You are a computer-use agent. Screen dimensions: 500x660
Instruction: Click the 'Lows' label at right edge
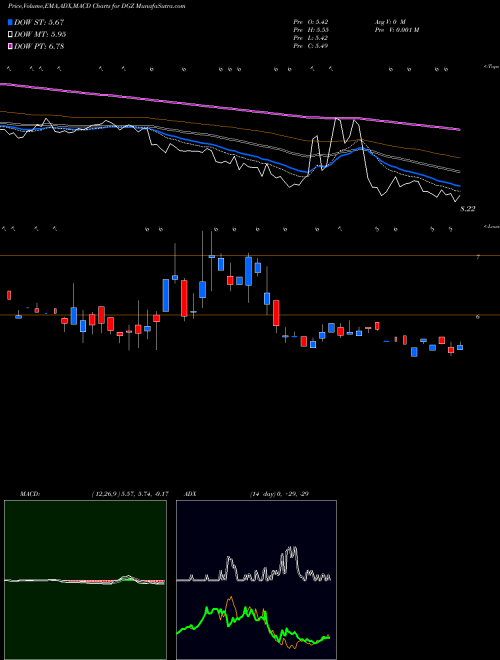(492, 226)
